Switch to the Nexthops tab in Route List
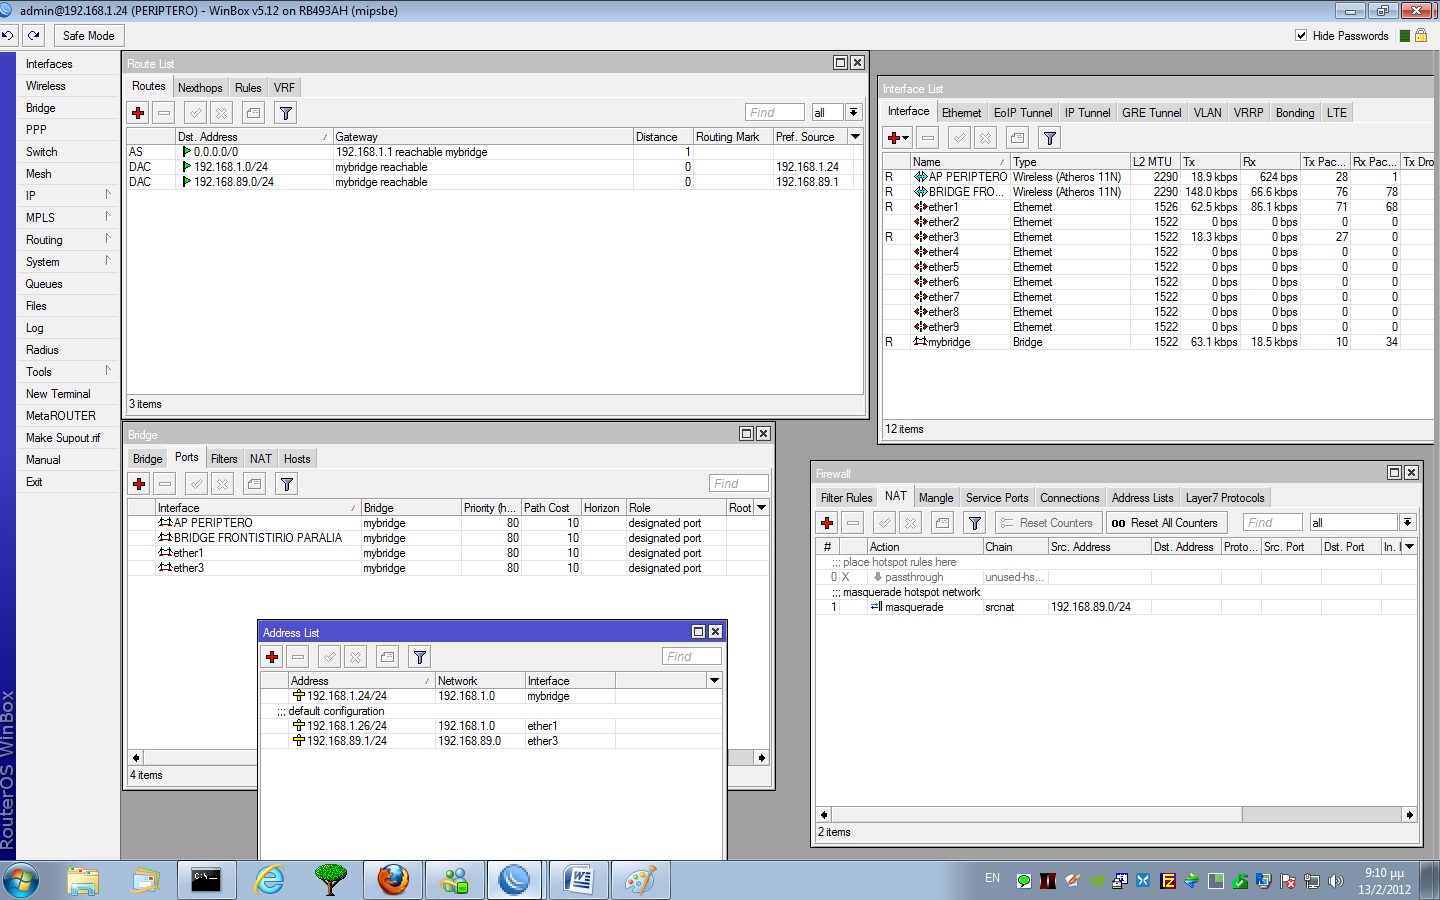Viewport: 1440px width, 900px height. click(200, 88)
